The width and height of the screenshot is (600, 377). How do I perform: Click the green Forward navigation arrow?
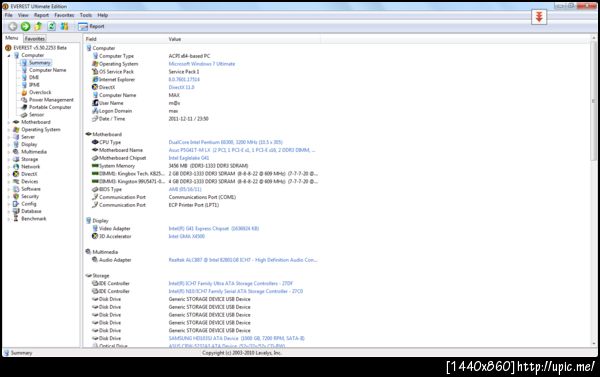[x=25, y=26]
